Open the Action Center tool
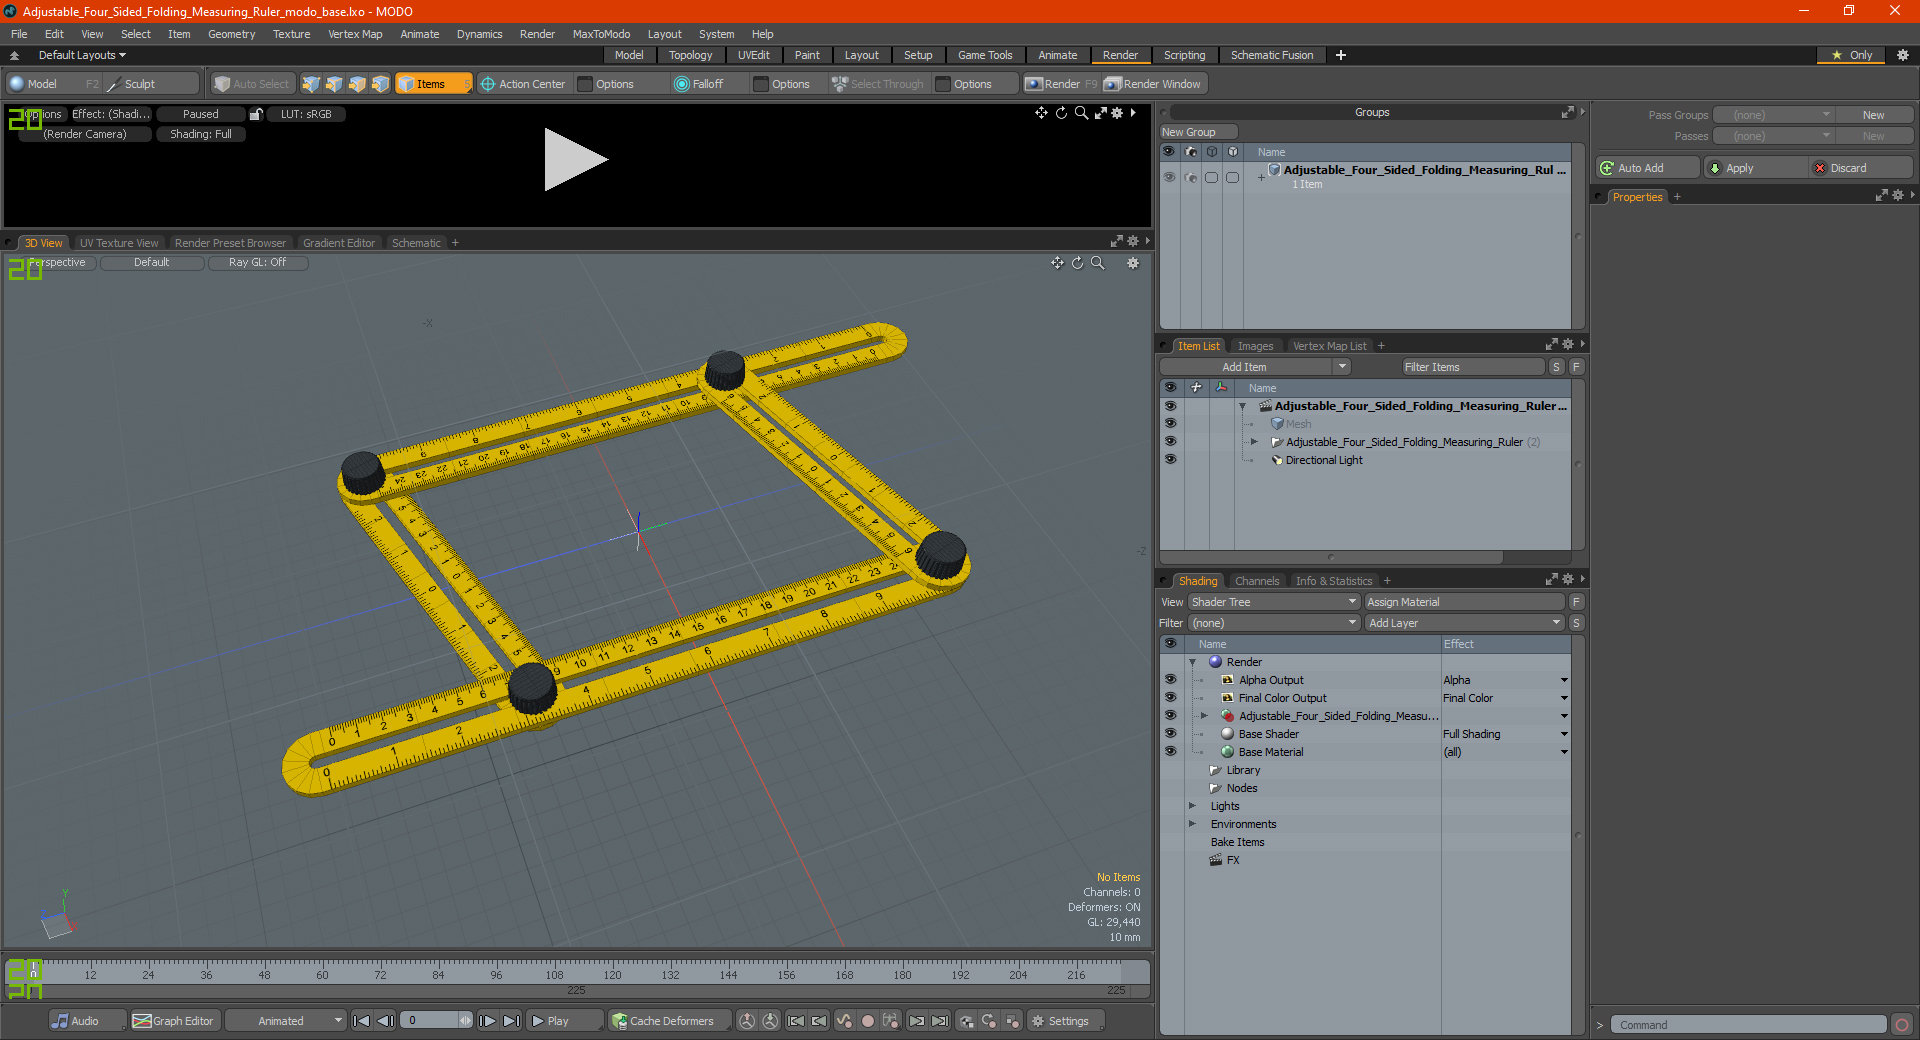This screenshot has width=1920, height=1040. [x=523, y=84]
